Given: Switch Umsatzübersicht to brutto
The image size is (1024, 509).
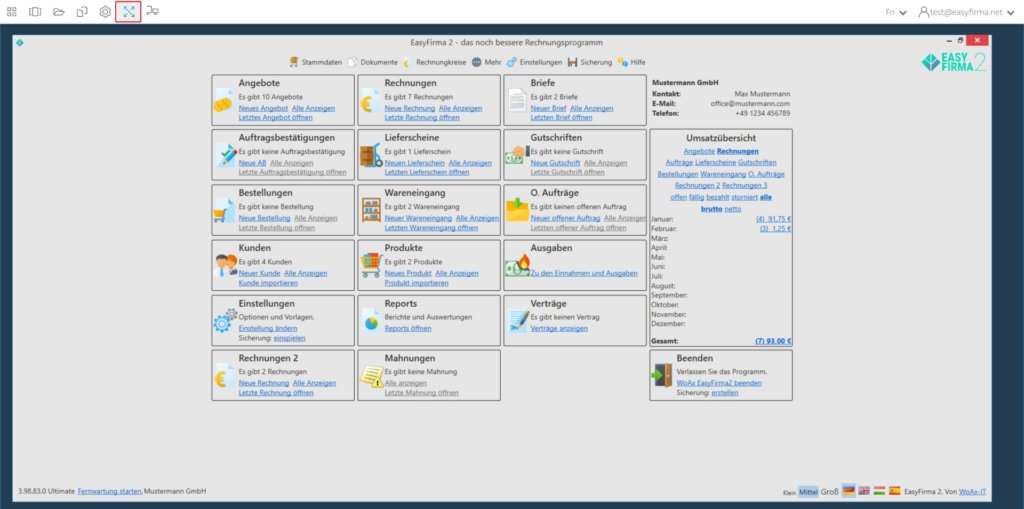Looking at the screenshot, I should [x=711, y=209].
